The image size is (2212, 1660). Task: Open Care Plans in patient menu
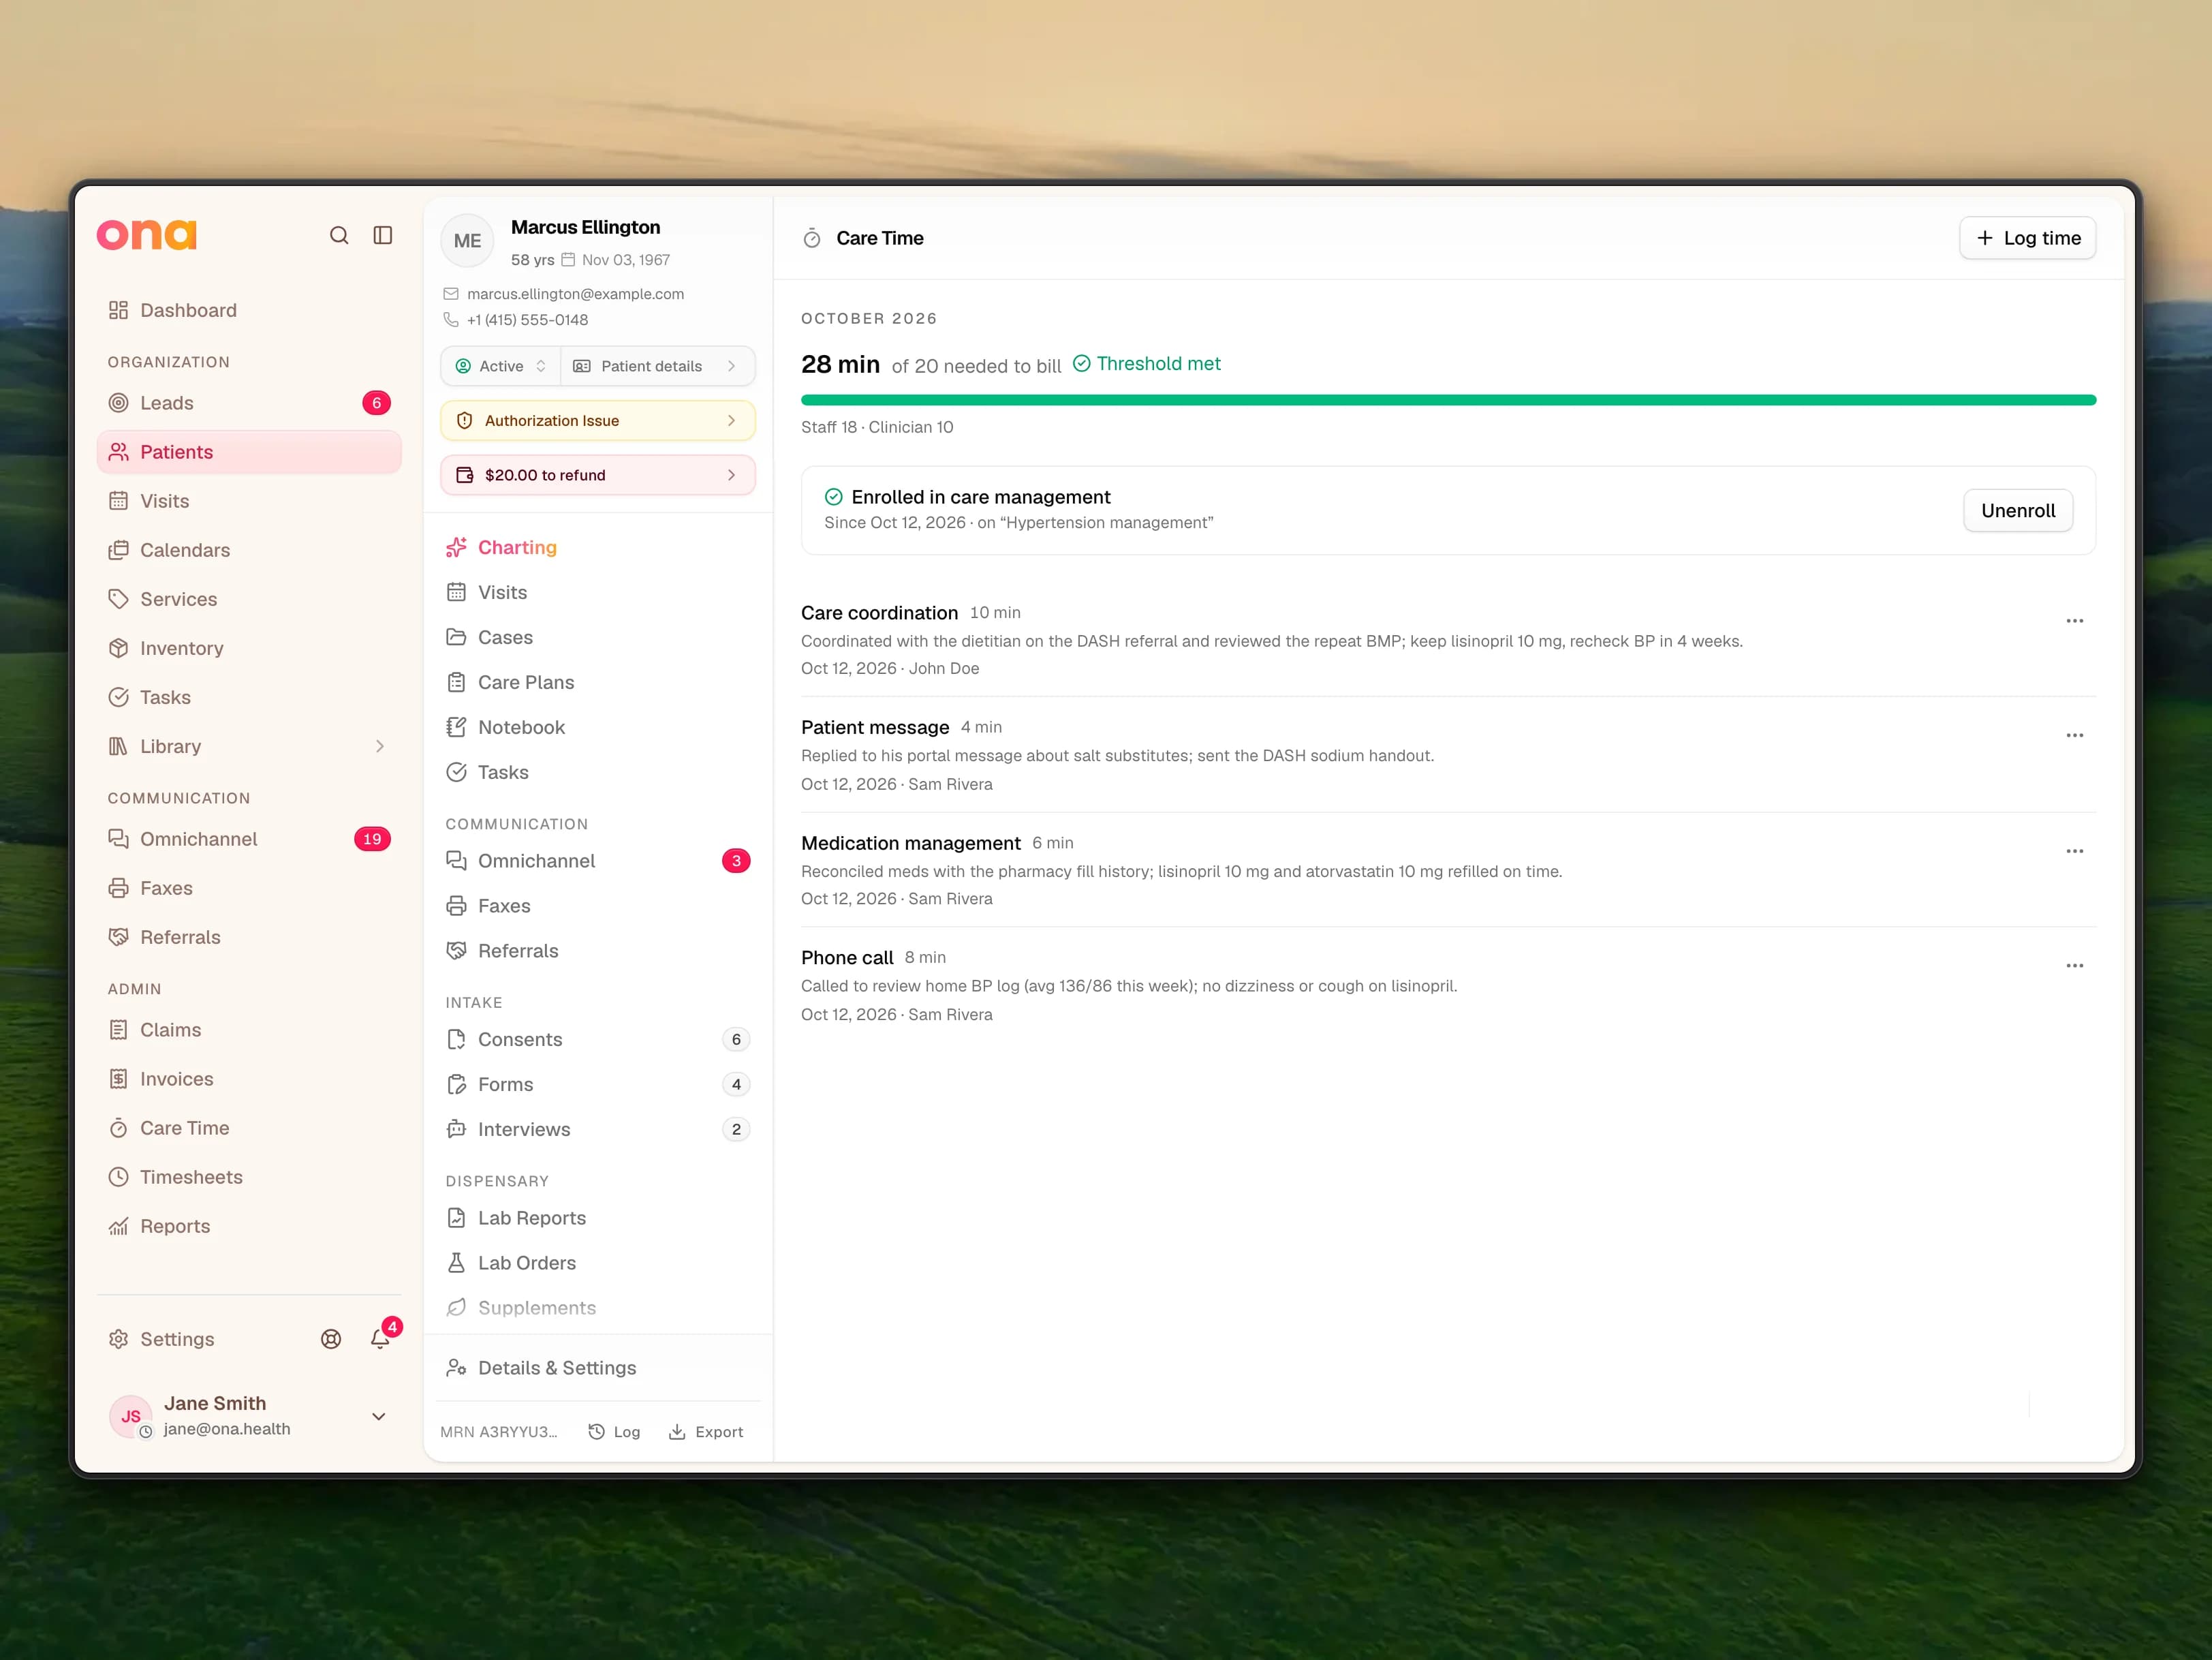(598, 682)
